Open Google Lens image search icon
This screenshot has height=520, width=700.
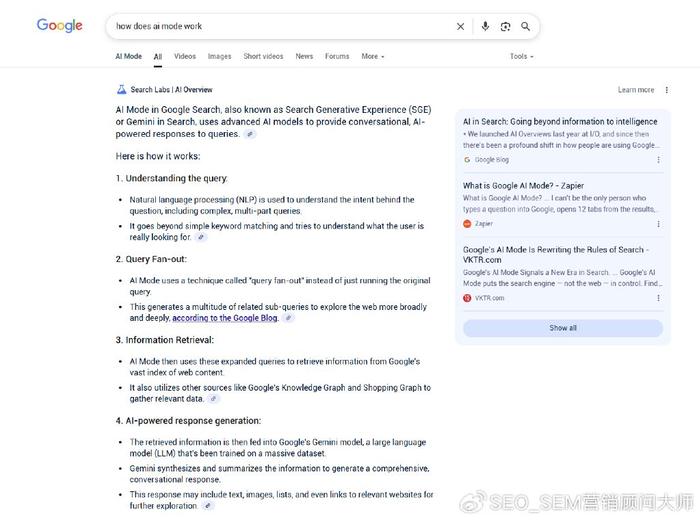point(505,26)
